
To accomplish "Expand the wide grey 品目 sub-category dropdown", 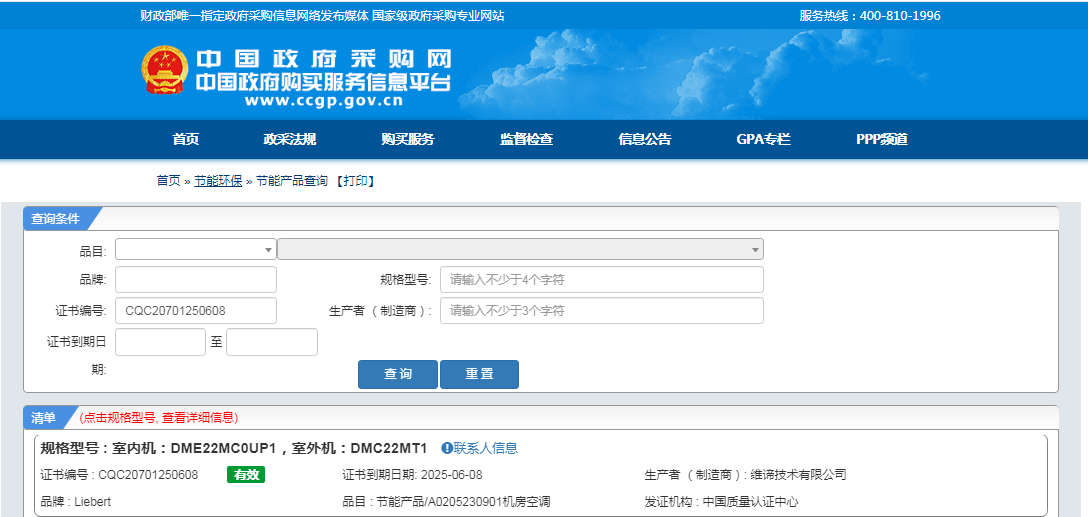I will [x=520, y=249].
